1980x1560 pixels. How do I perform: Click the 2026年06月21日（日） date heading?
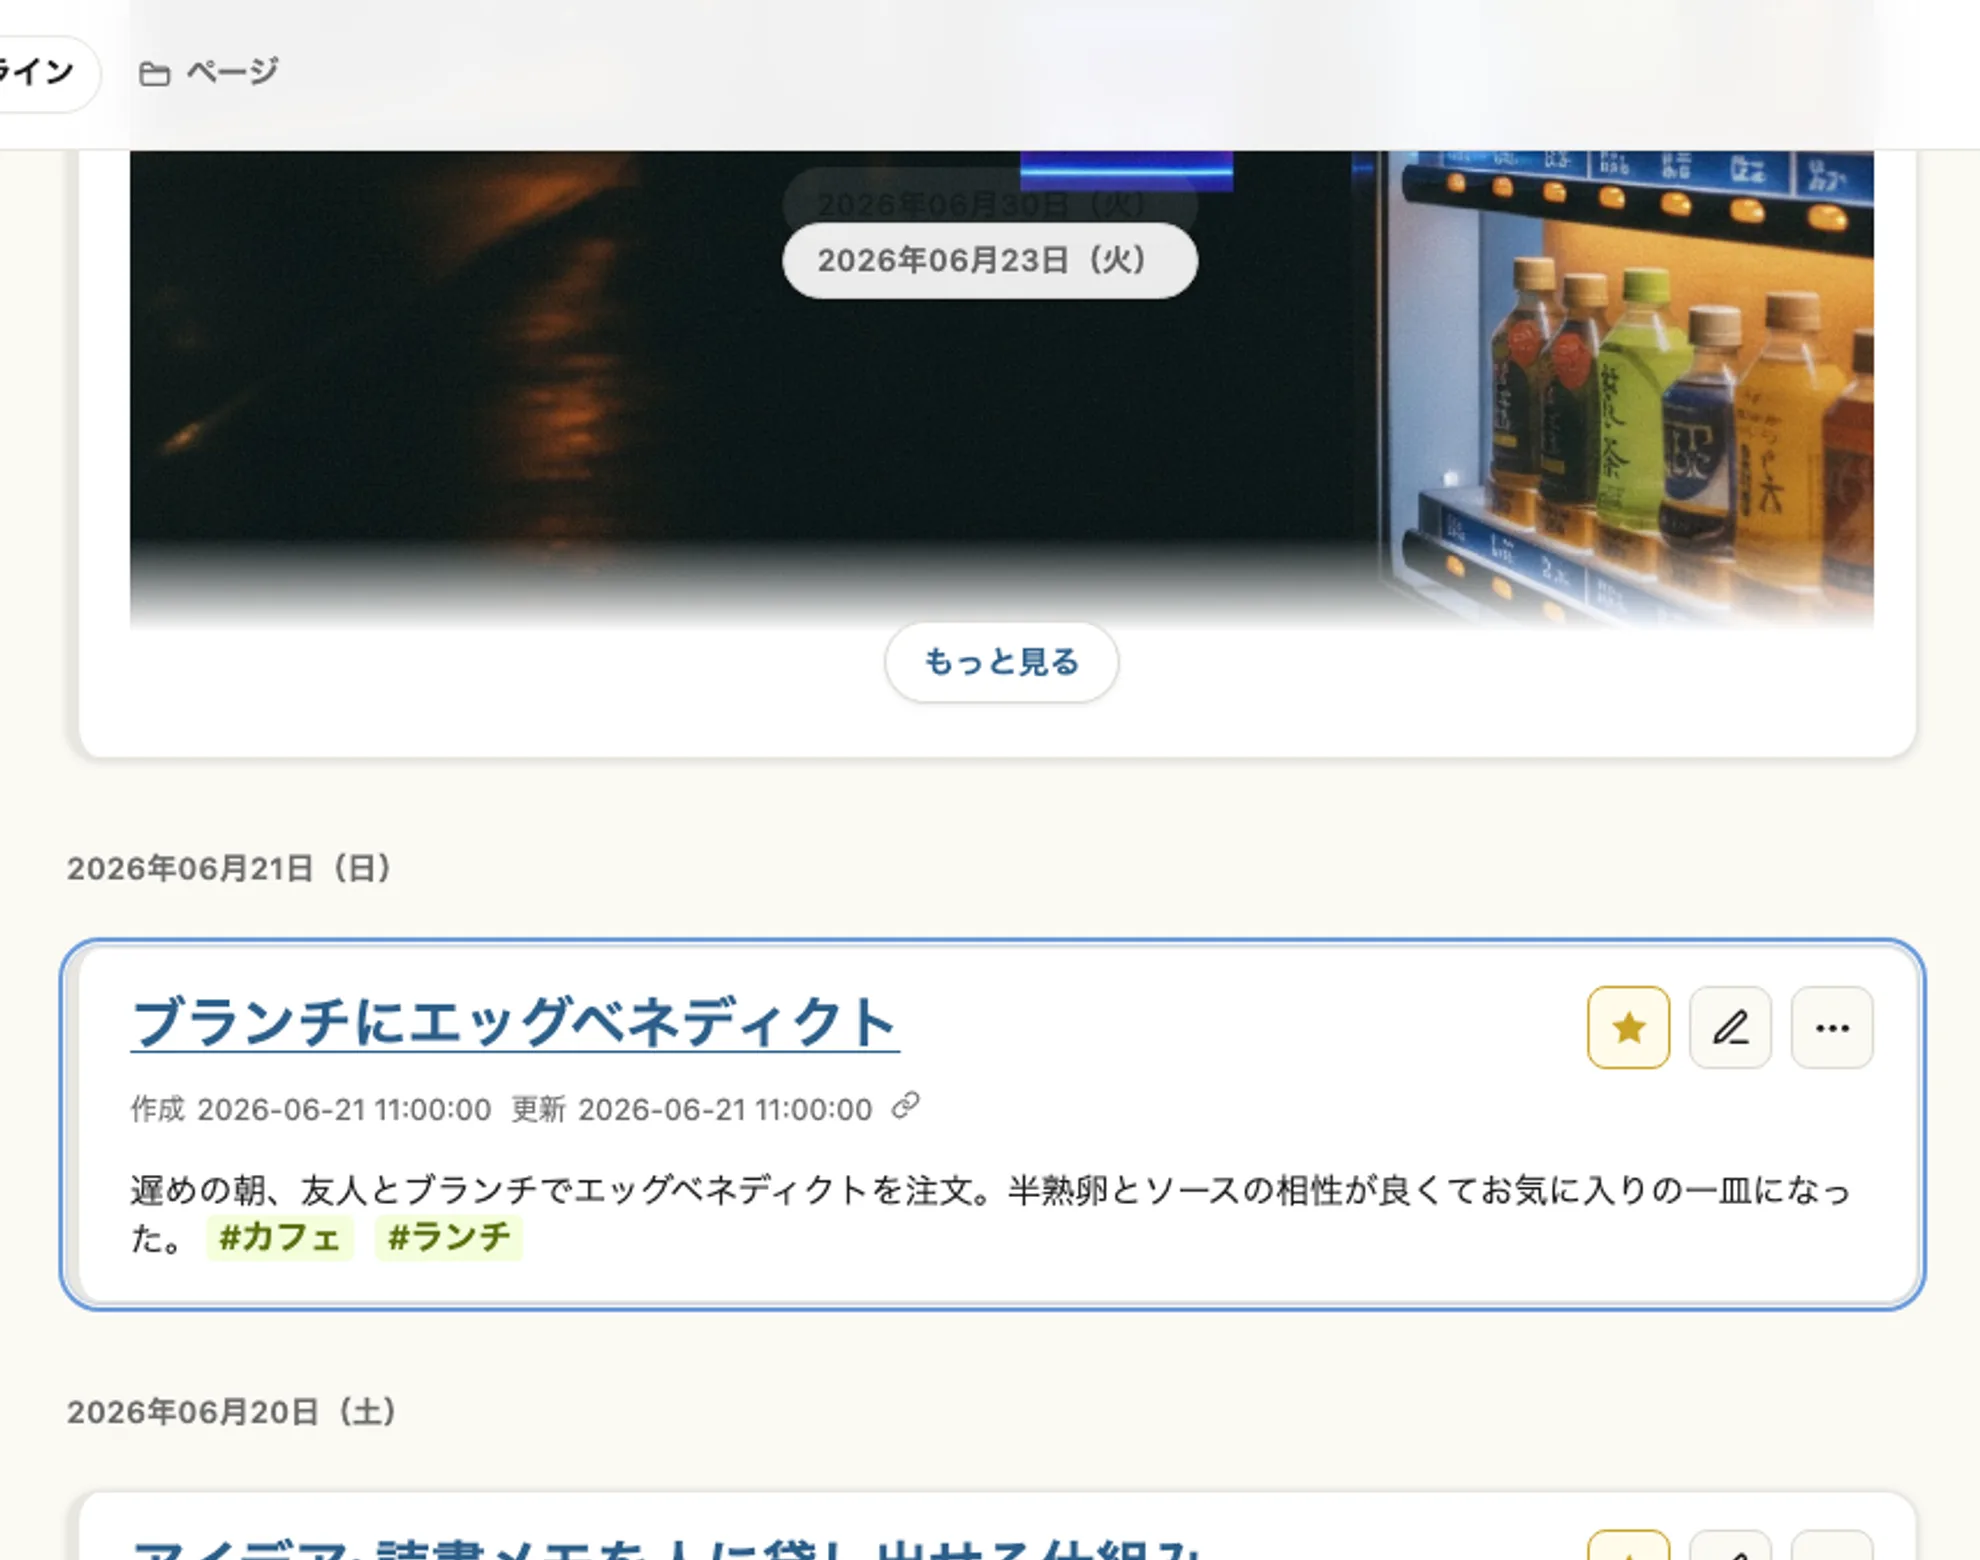[230, 868]
